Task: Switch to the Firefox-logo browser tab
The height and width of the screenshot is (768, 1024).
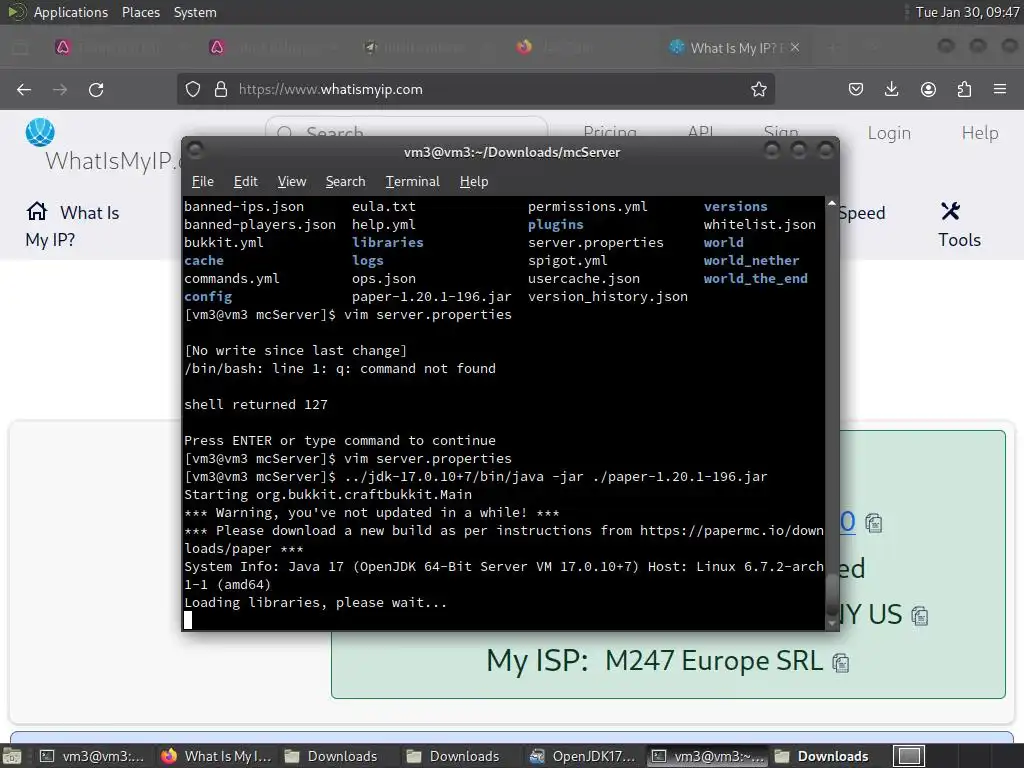Action: (x=555, y=48)
